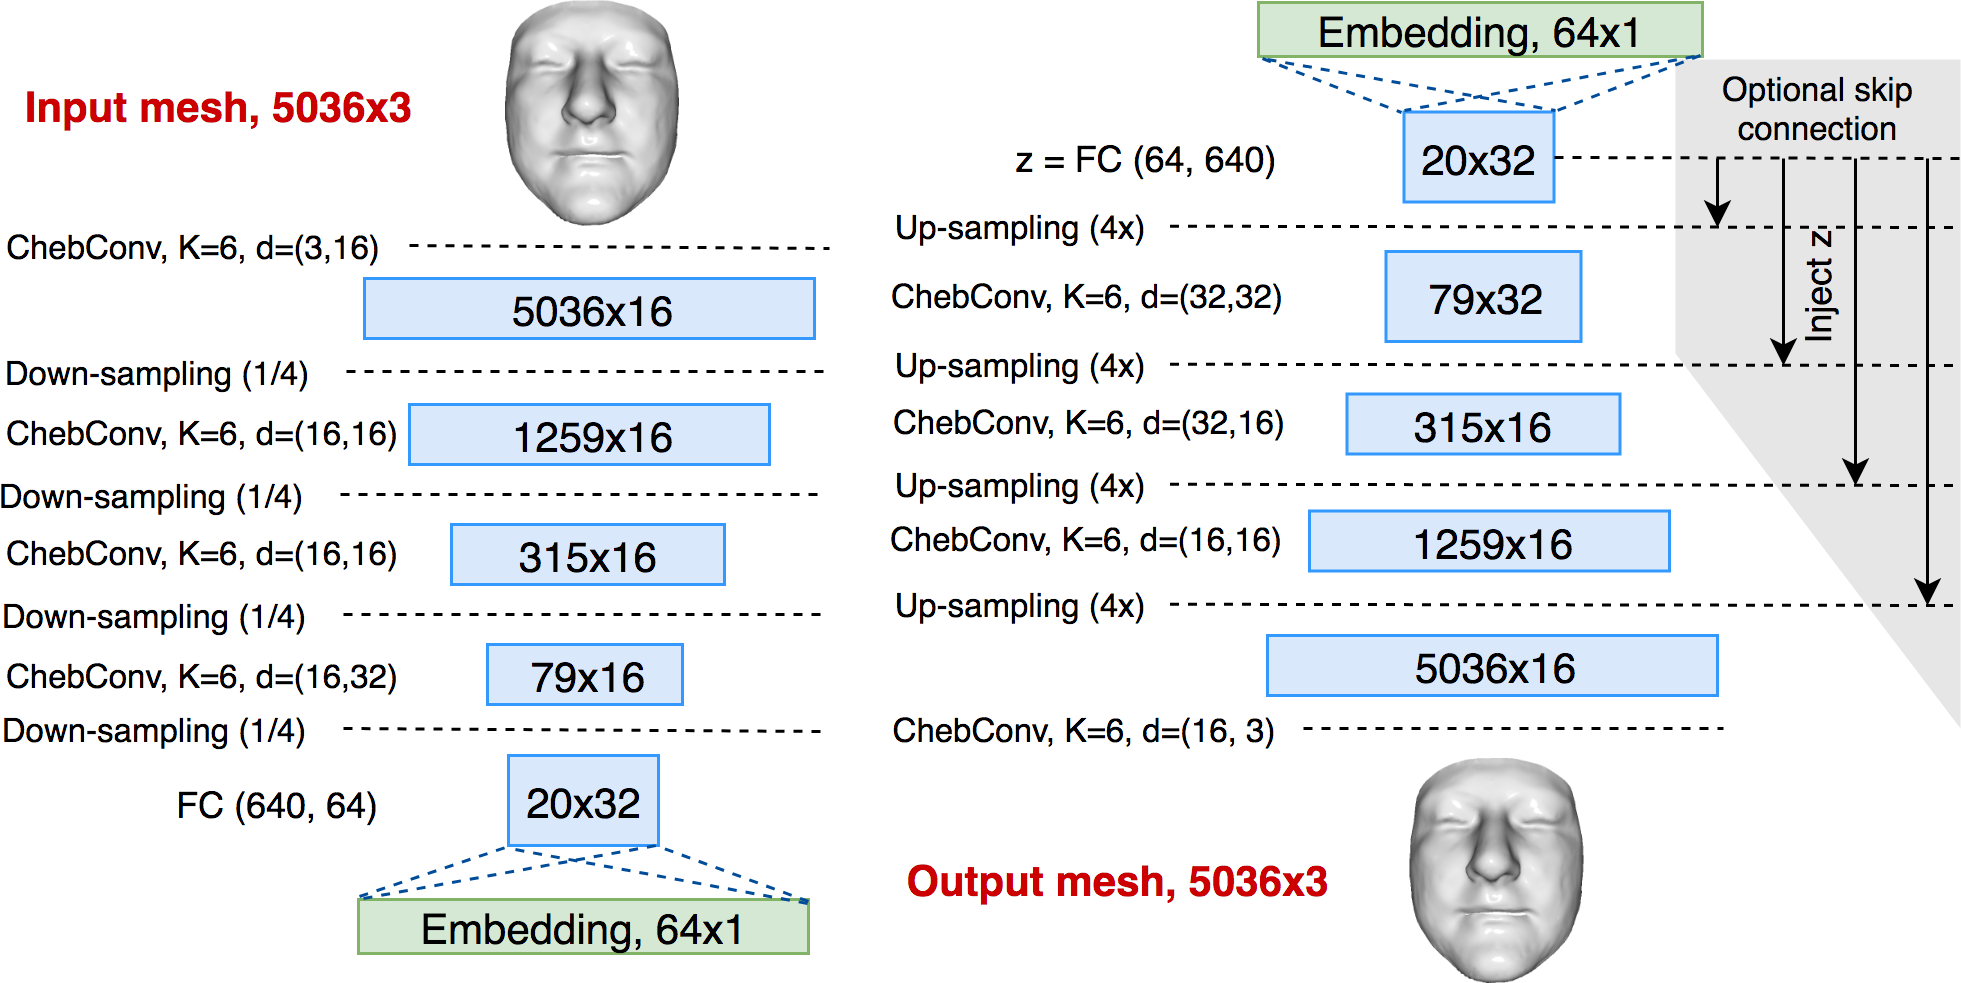Select the output face mesh image

point(1496,870)
